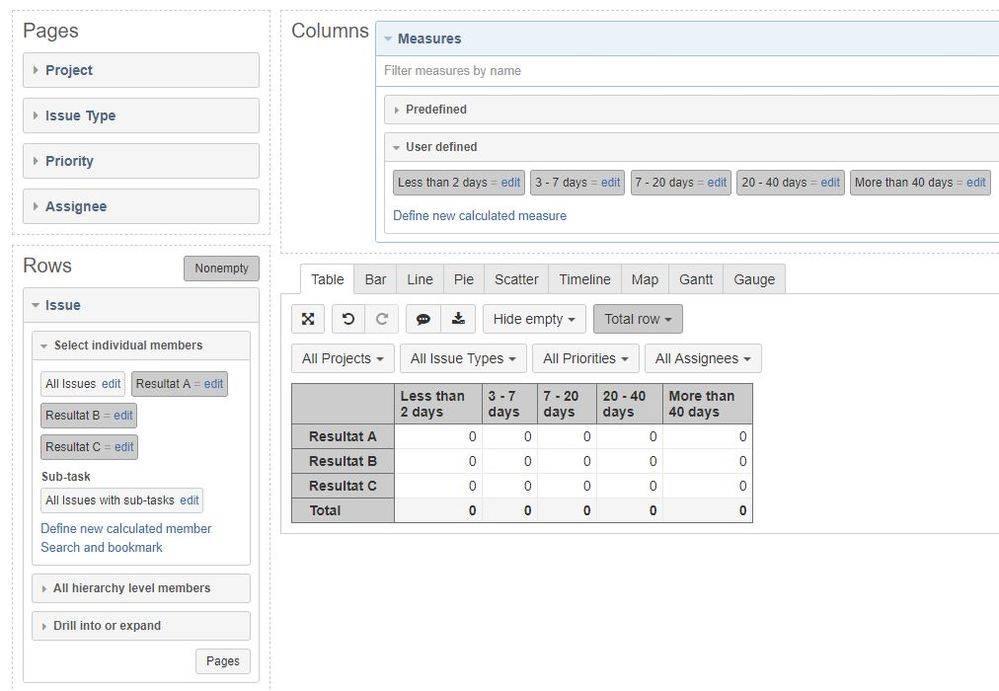999x691 pixels.
Task: Expand the Assignee dimension
Action: (141, 206)
